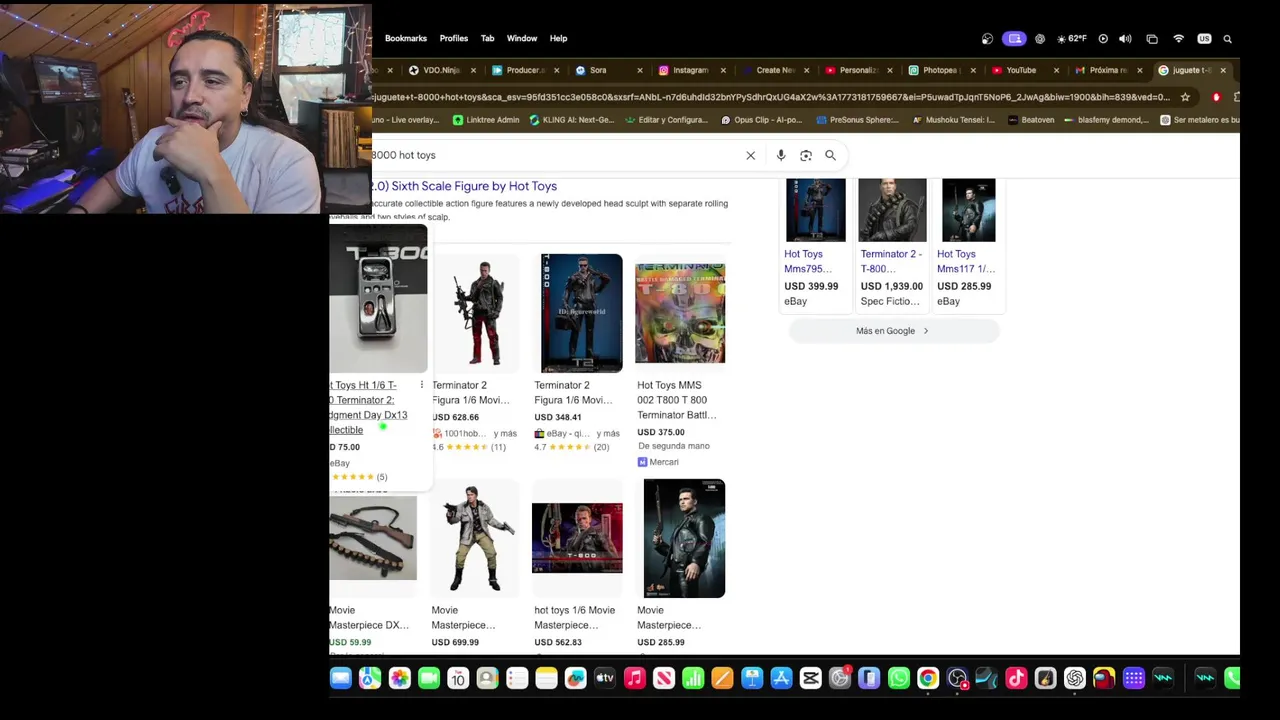Open App Store from the Dock
This screenshot has width=1280, height=720.
point(781,679)
